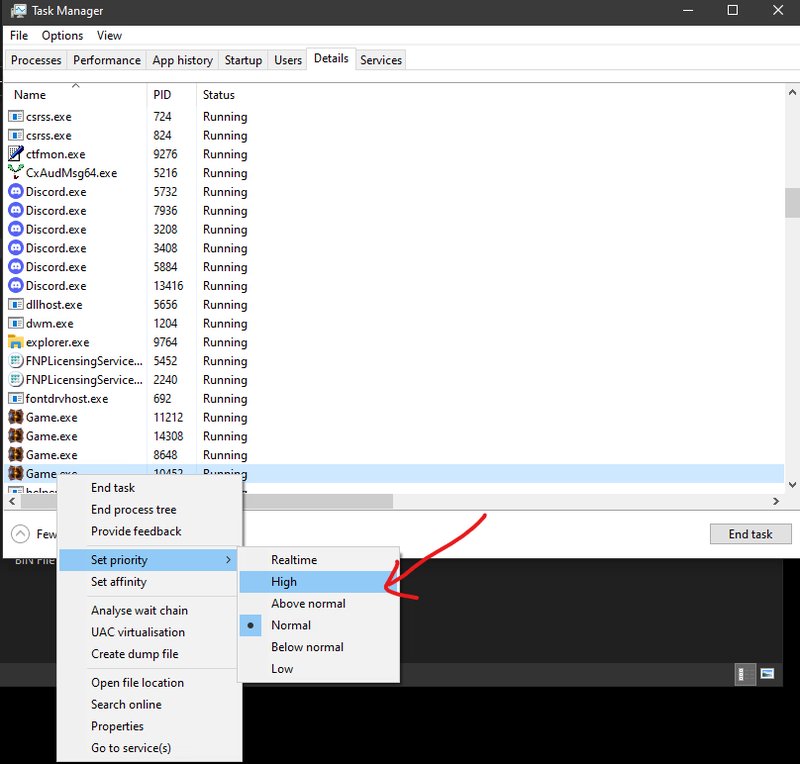Set priority to Low
Viewport: 800px width, 764px height.
319,669
